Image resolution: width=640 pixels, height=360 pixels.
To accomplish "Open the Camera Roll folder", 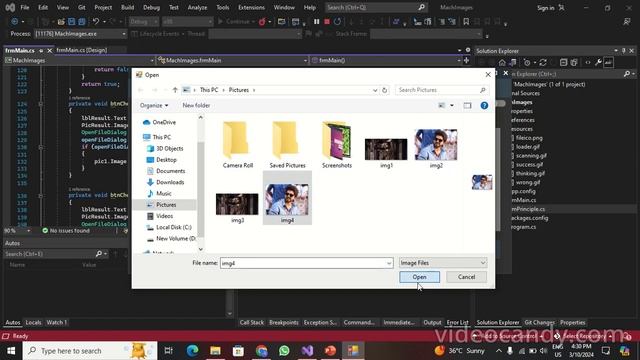I will coord(238,145).
